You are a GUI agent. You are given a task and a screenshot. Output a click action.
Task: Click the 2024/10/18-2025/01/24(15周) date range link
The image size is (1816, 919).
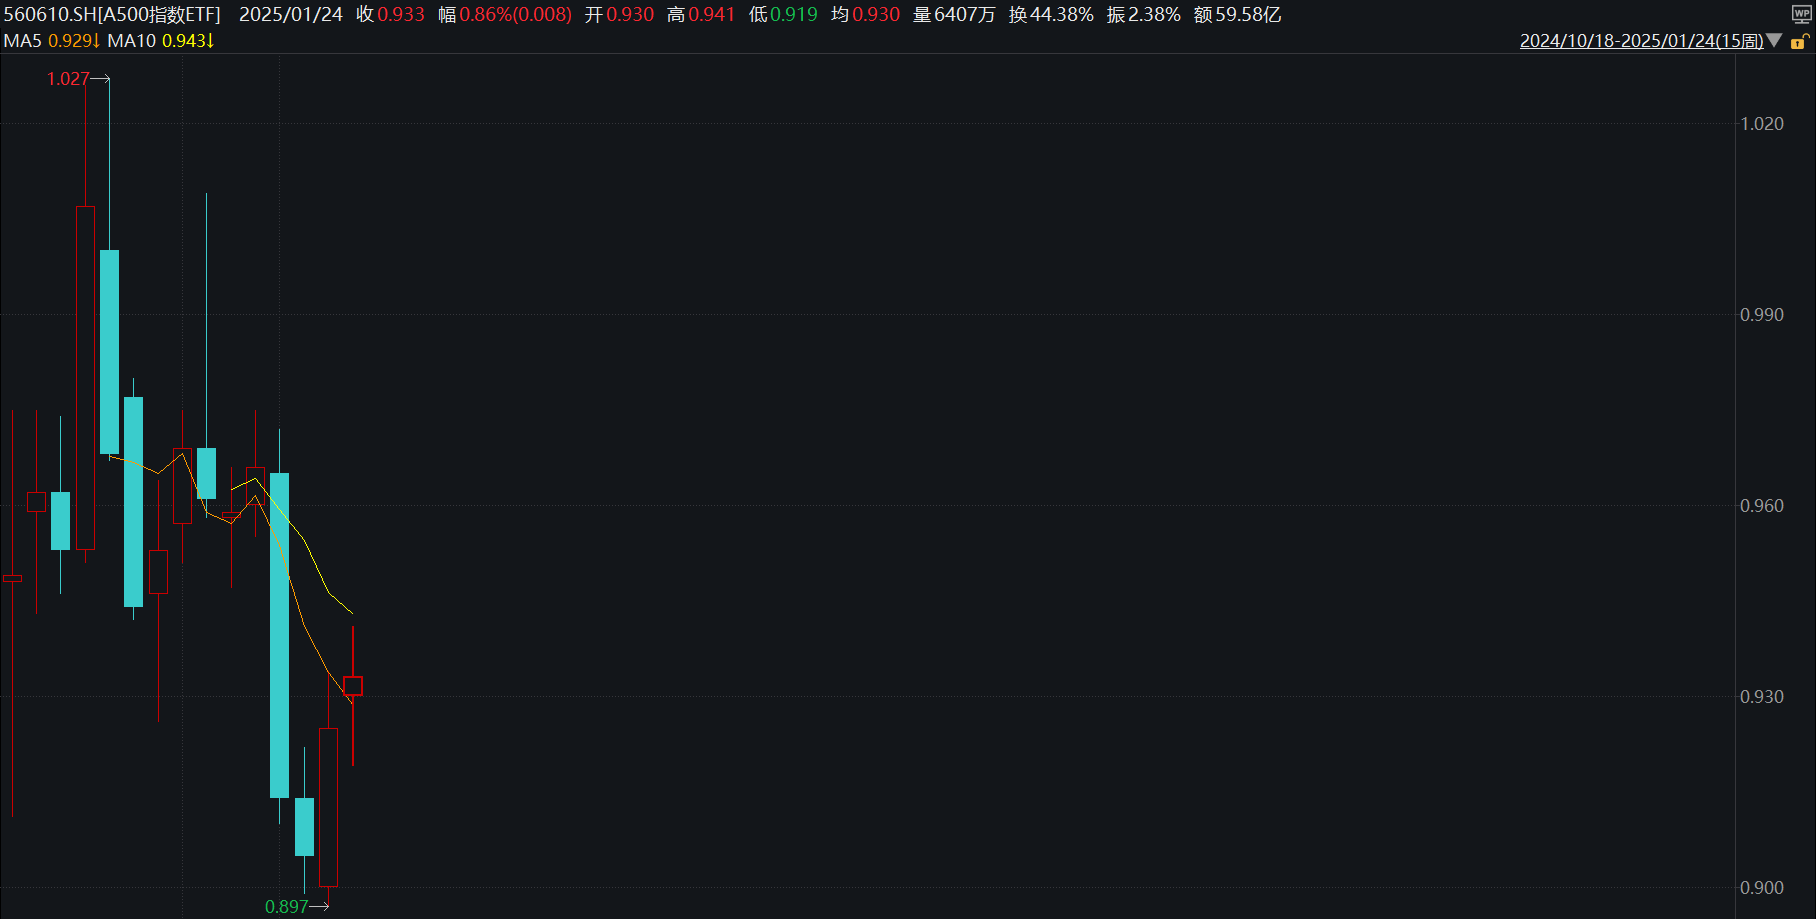coord(1641,41)
